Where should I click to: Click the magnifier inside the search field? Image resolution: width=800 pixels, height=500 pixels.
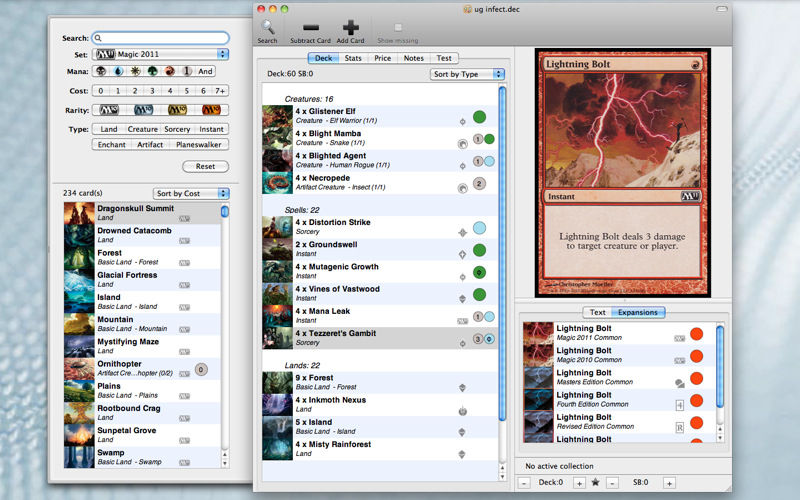pos(98,38)
